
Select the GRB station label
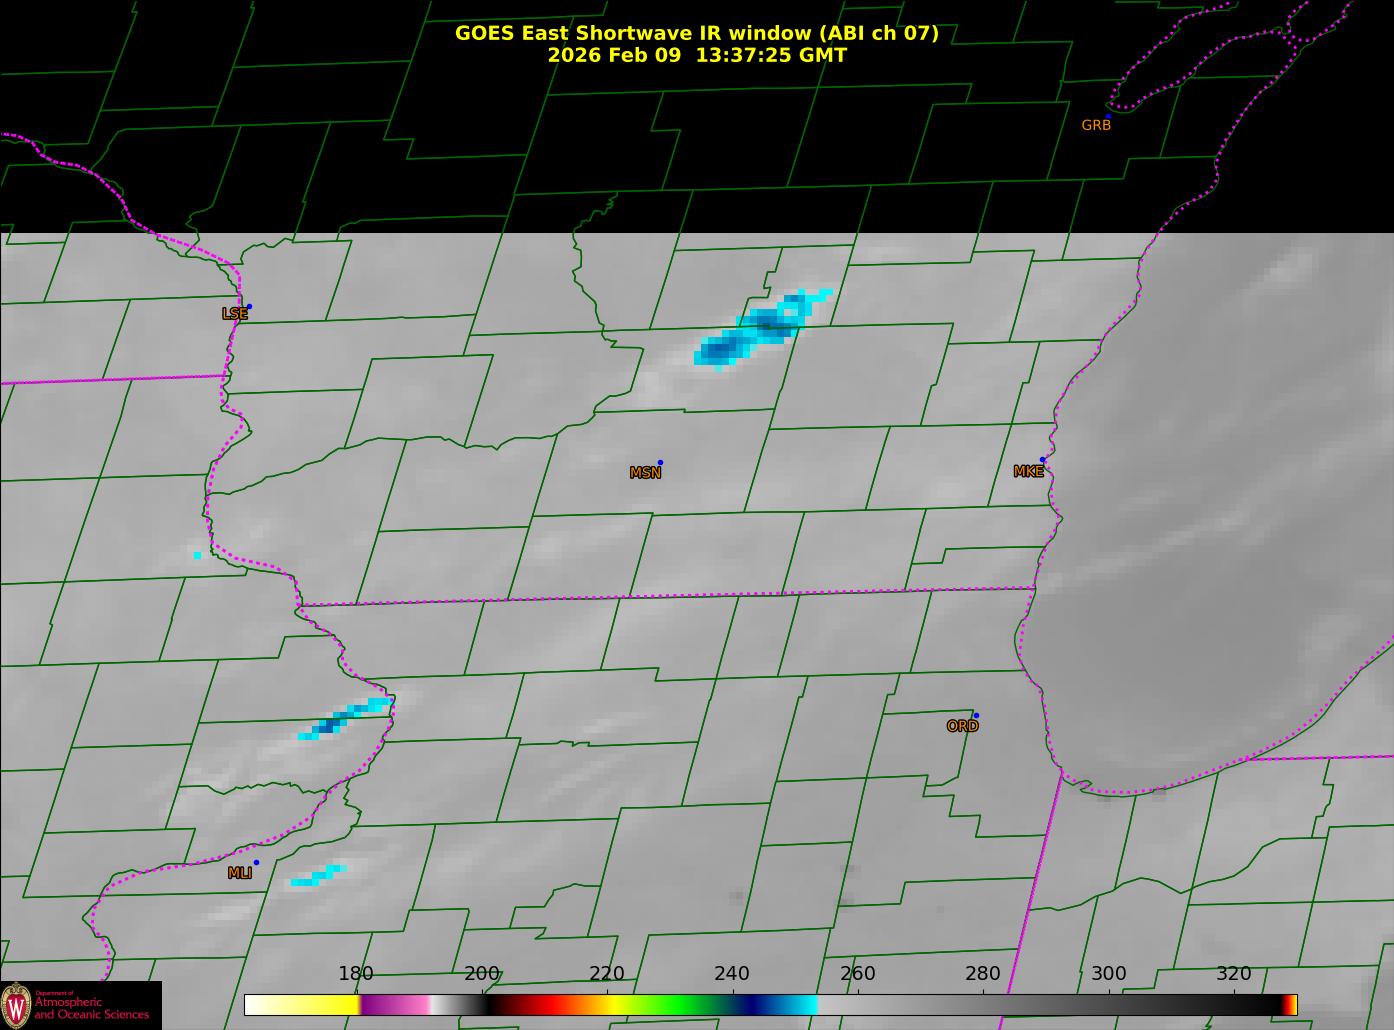pos(1096,126)
